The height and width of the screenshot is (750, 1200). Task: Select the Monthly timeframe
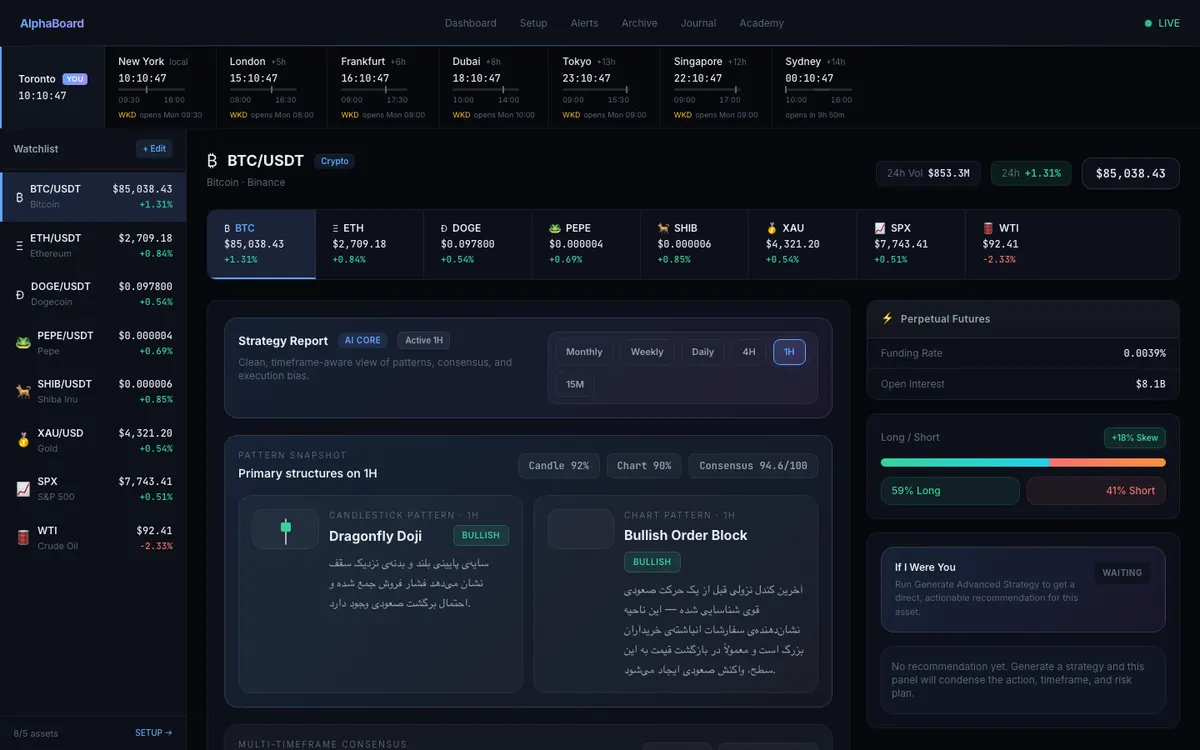coord(584,352)
